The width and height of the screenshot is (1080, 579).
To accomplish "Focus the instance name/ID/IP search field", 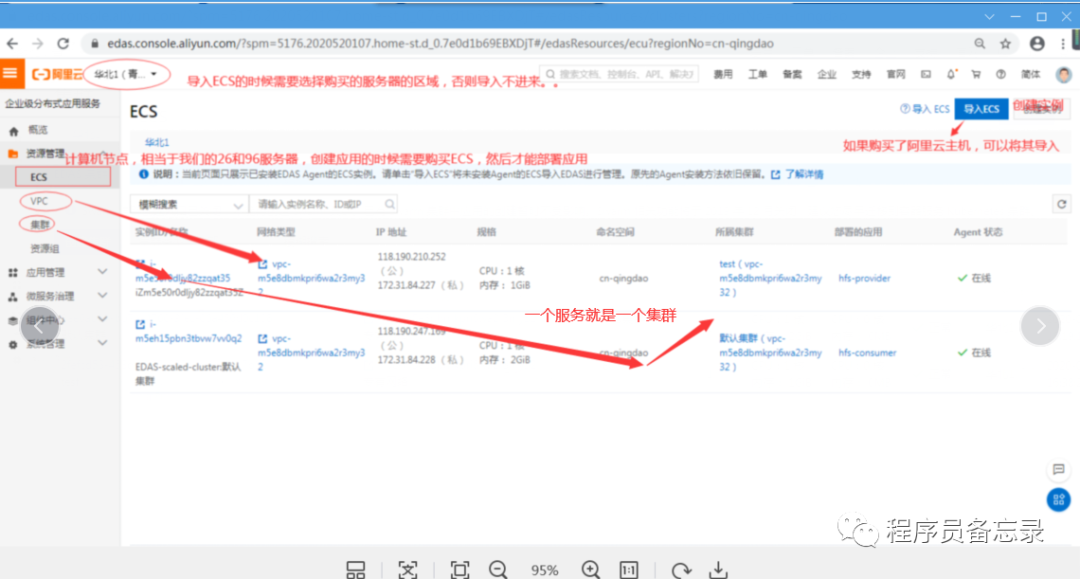I will 322,204.
